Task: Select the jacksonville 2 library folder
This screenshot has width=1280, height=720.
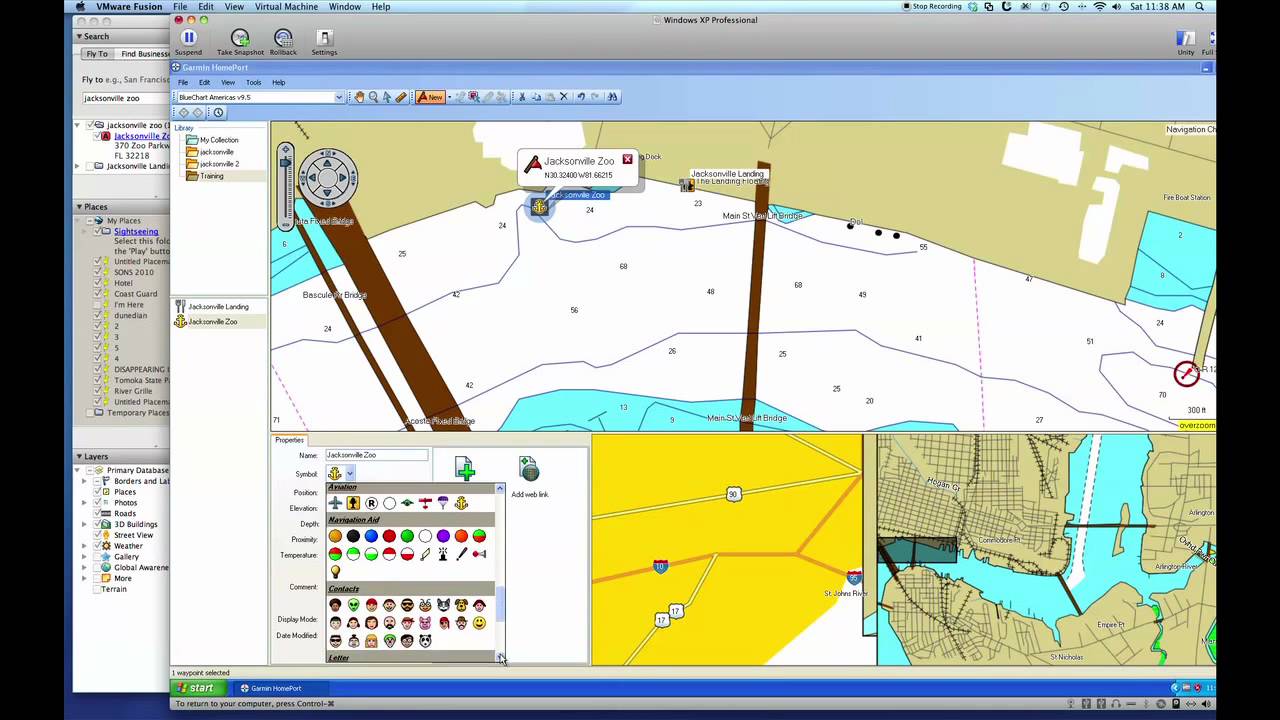Action: 212,164
